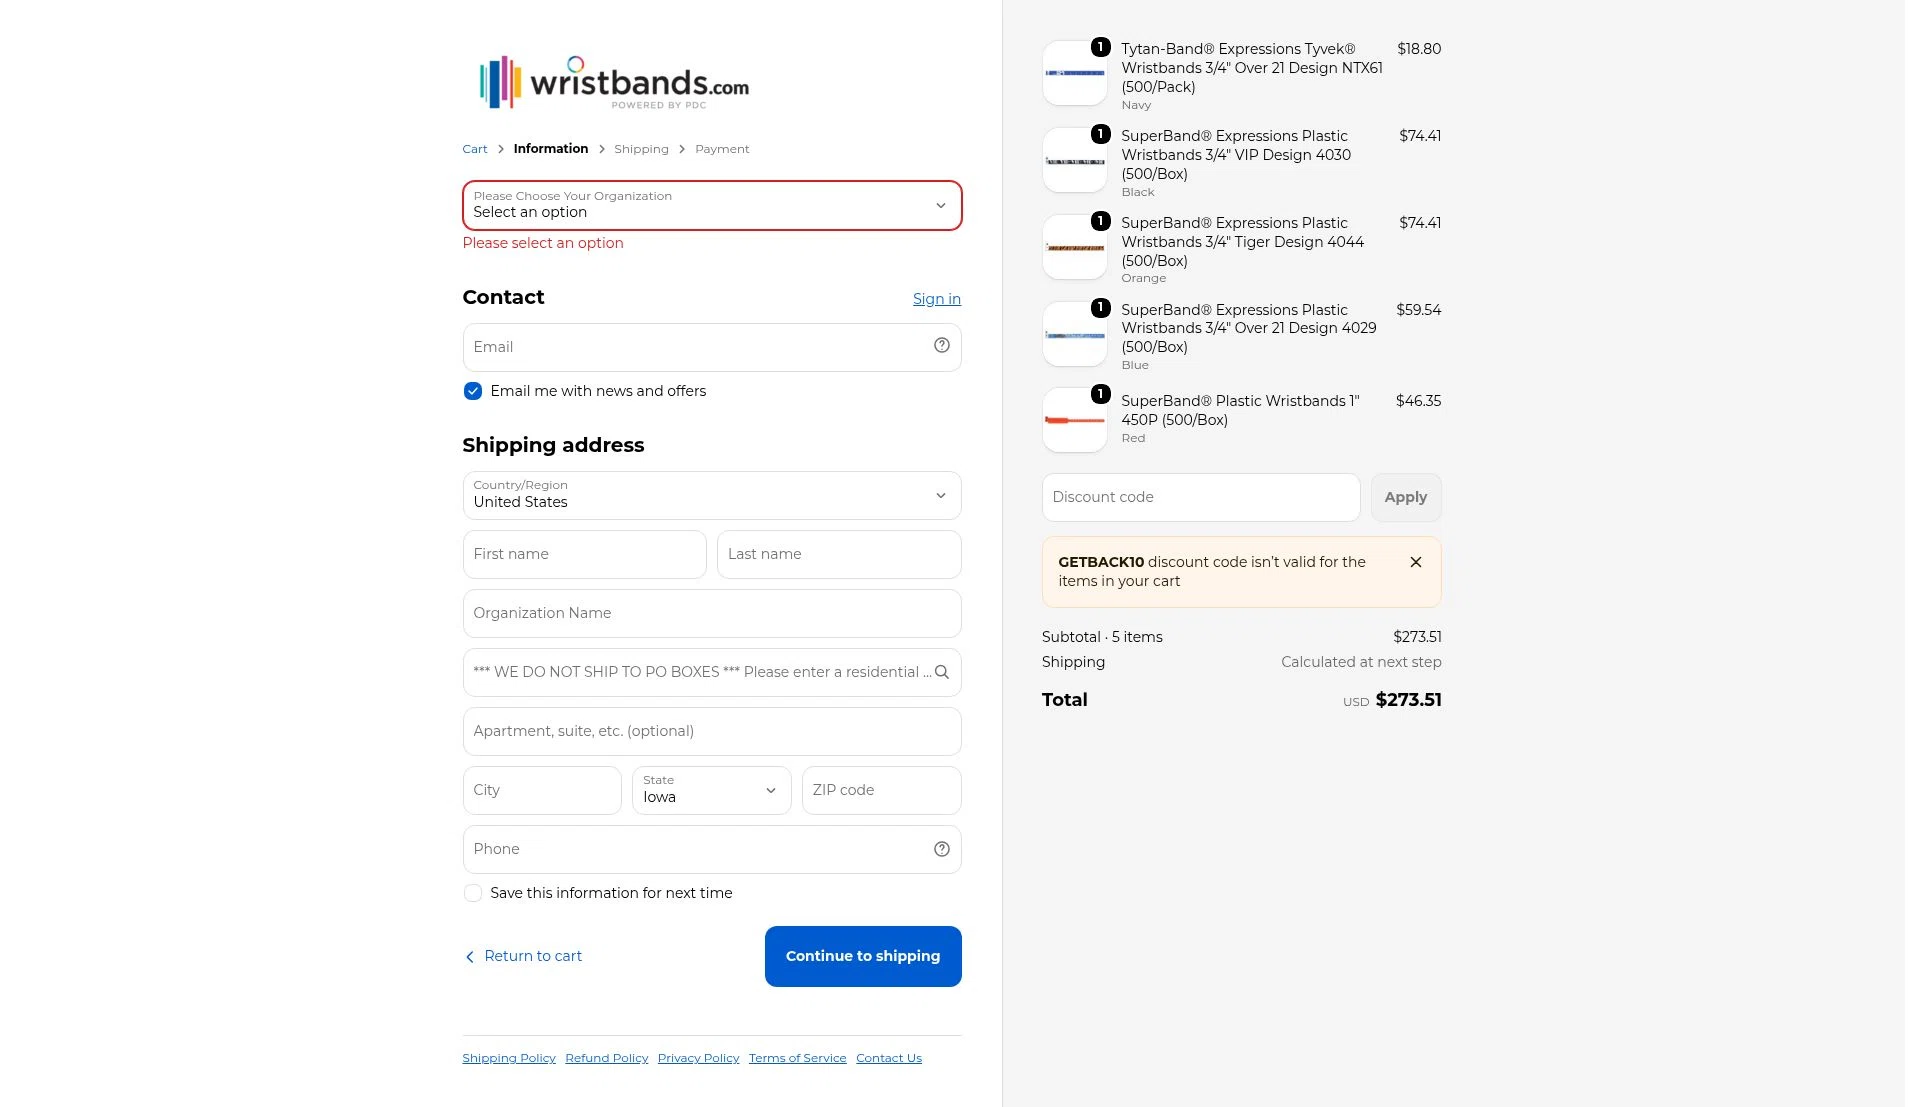Click Continue to shipping button
The width and height of the screenshot is (1920, 1107).
pyautogui.click(x=863, y=956)
